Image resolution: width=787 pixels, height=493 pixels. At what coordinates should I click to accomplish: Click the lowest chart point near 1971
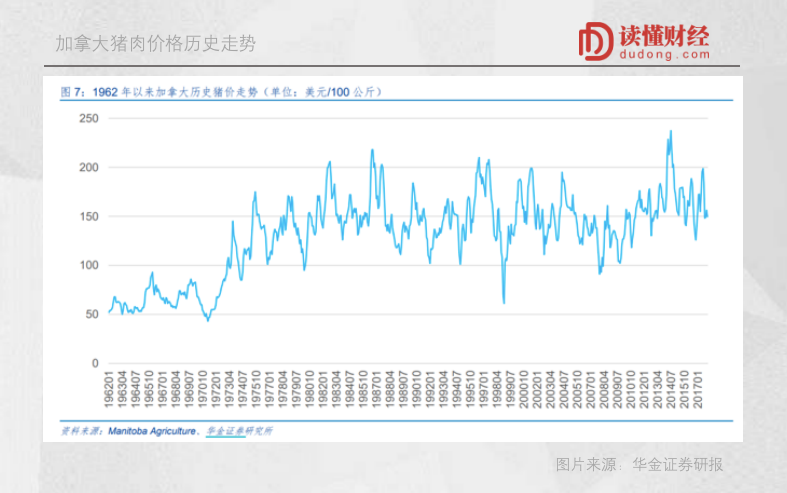pos(208,320)
